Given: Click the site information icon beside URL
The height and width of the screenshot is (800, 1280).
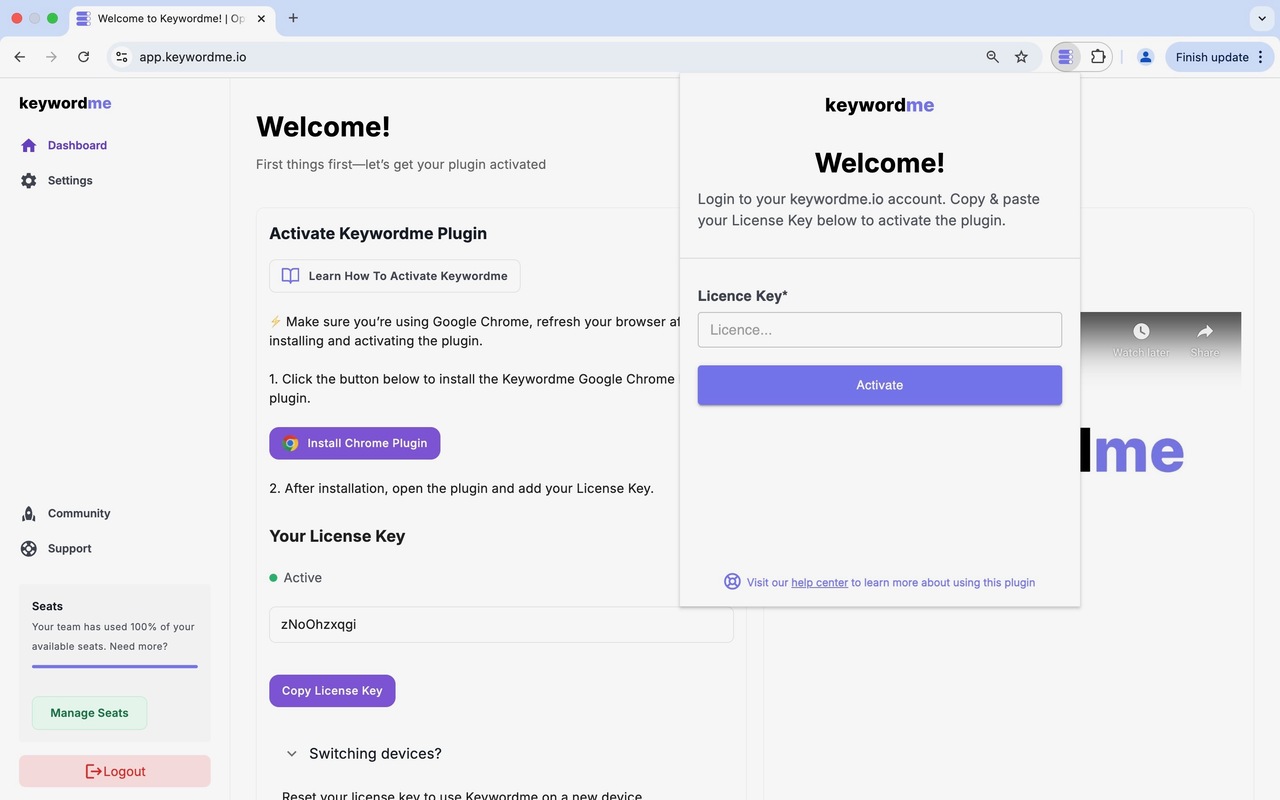Looking at the screenshot, I should (x=122, y=57).
